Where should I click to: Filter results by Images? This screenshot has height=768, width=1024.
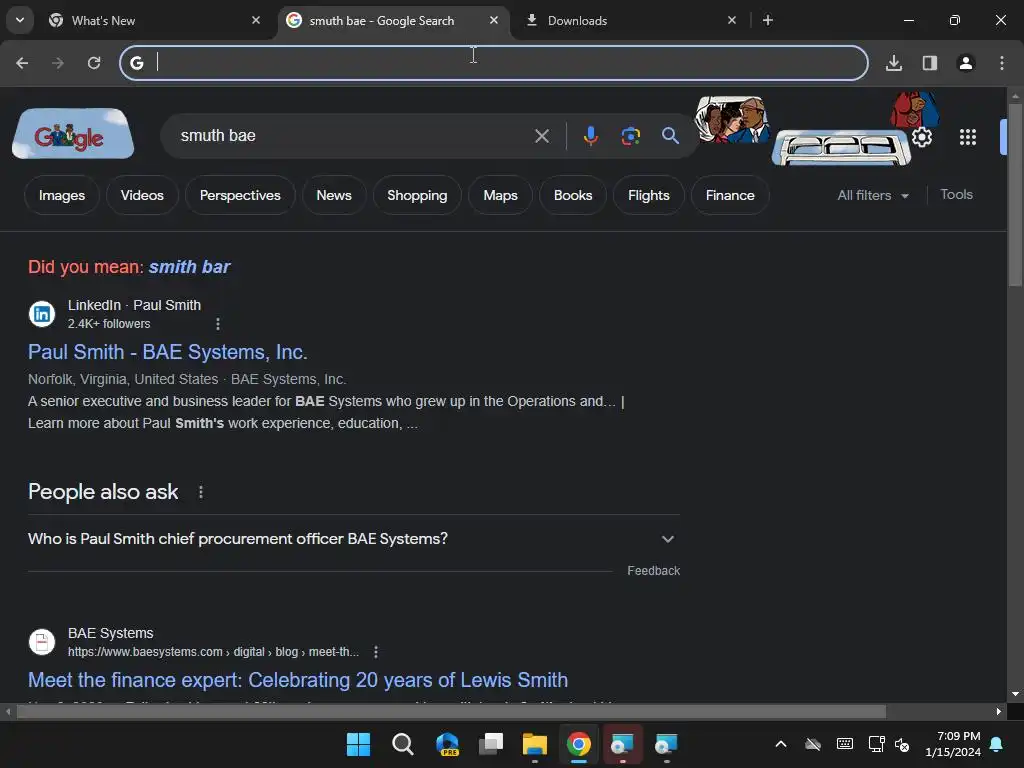[x=62, y=195]
